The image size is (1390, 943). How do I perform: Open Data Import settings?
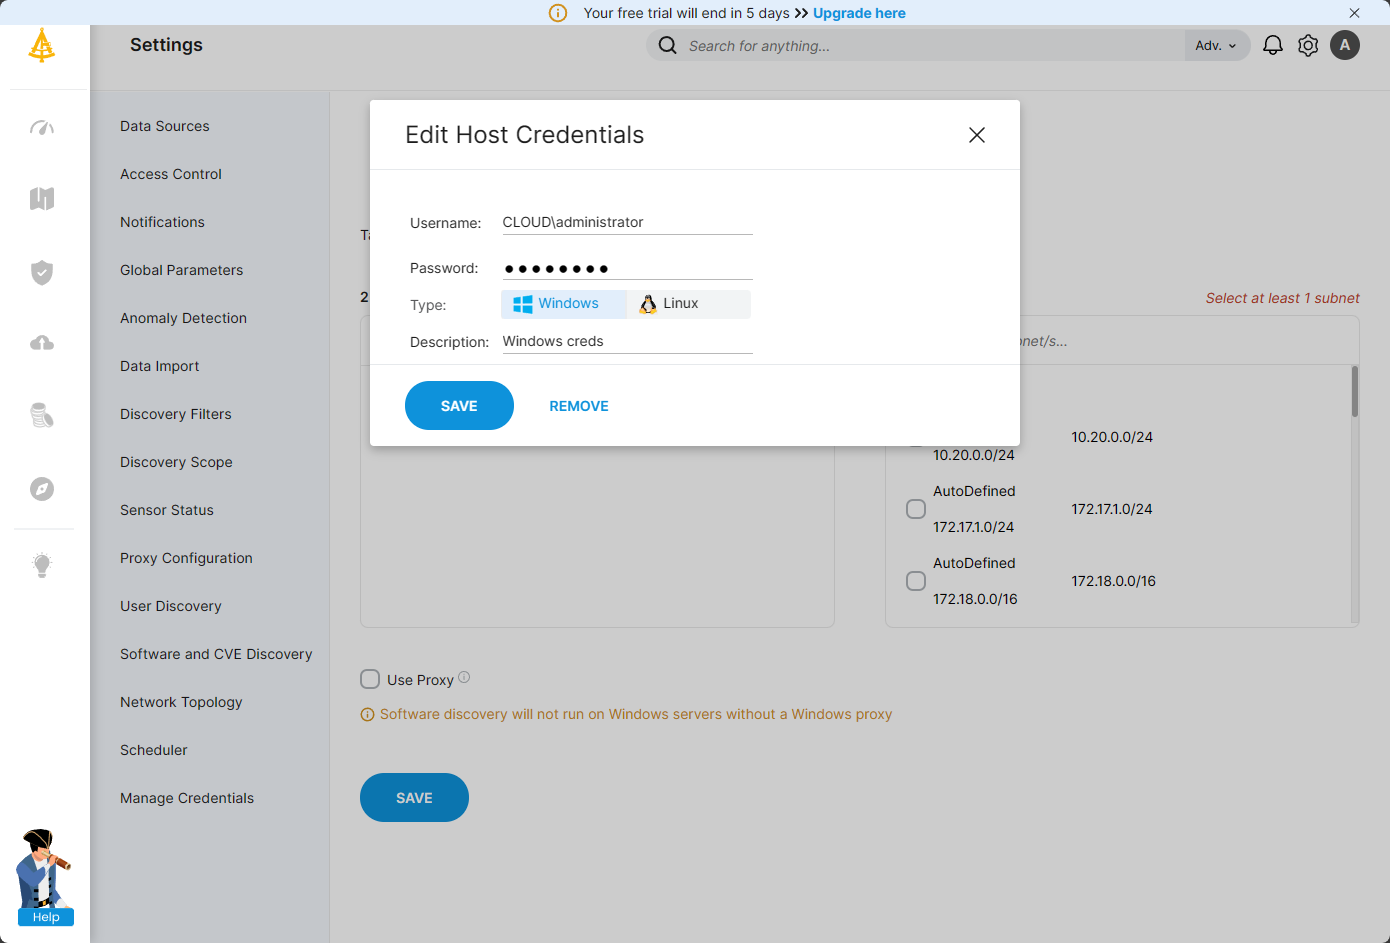coord(160,366)
